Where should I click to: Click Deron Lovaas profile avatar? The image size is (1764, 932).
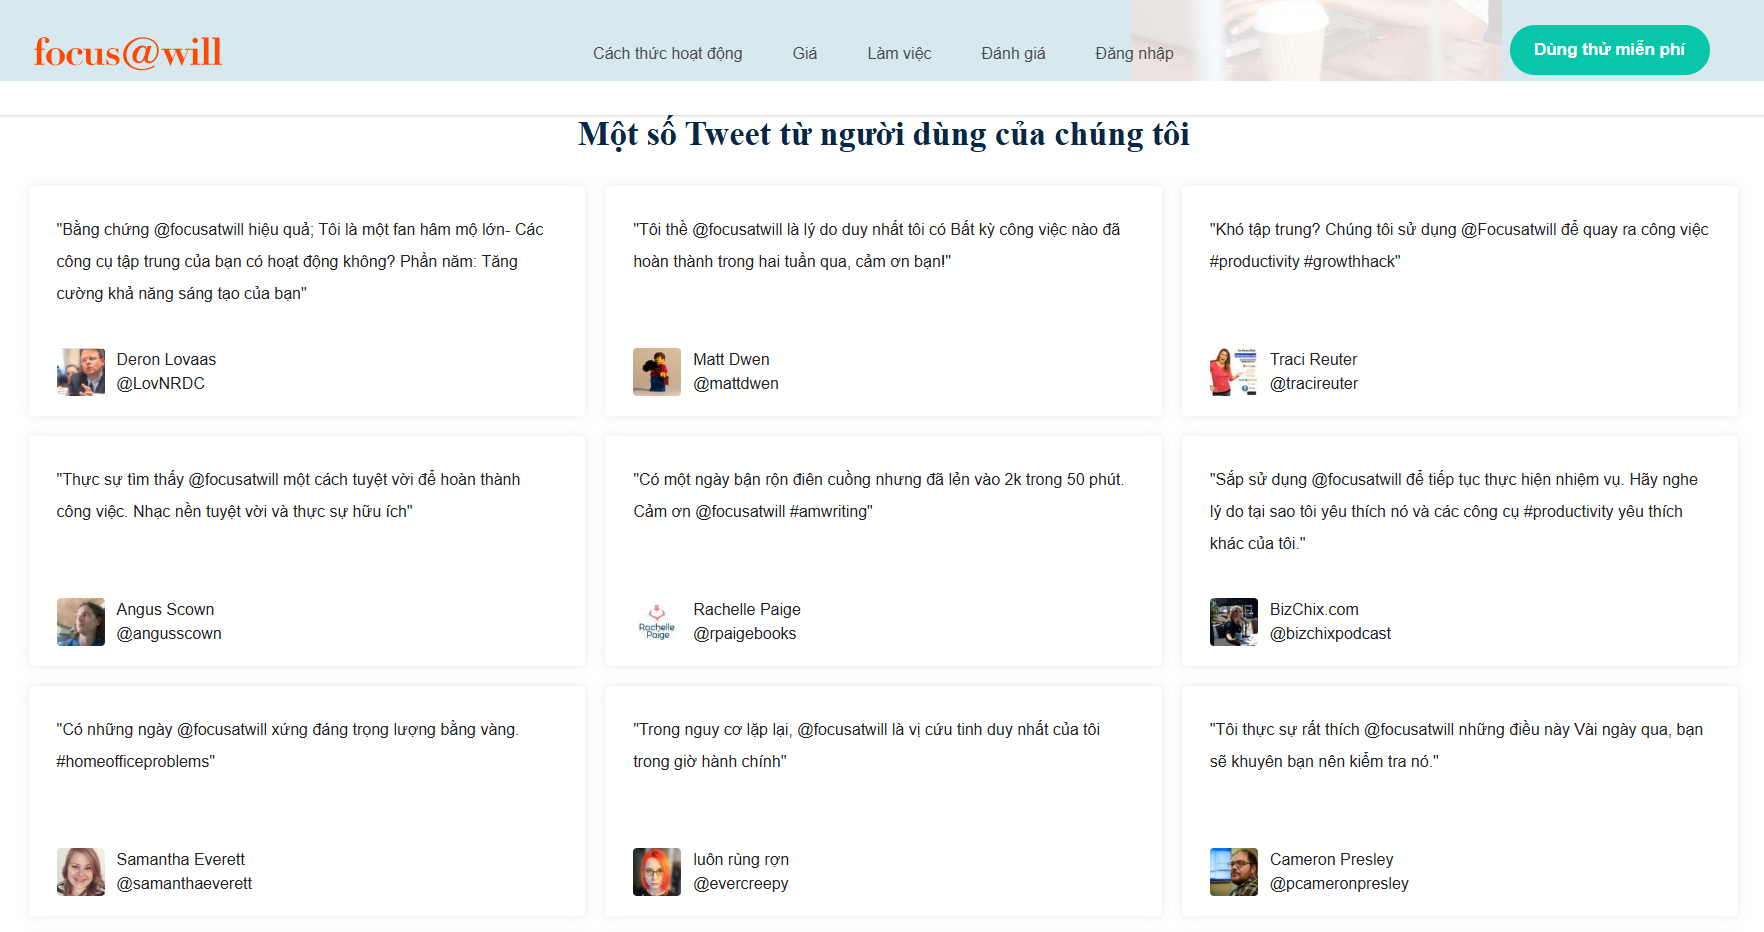pos(81,372)
